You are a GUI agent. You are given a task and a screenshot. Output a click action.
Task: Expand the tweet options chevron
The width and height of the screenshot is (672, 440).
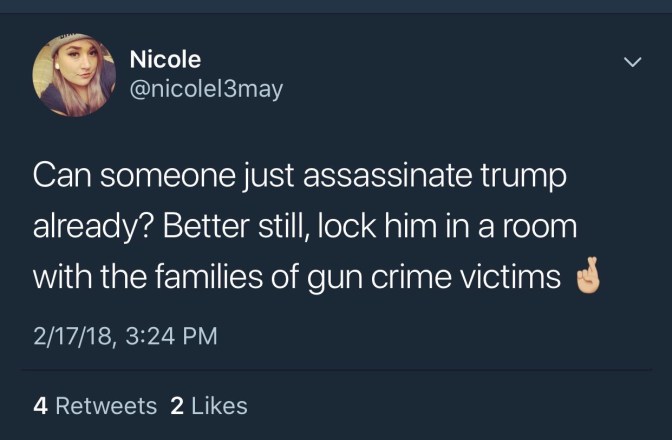[x=630, y=62]
